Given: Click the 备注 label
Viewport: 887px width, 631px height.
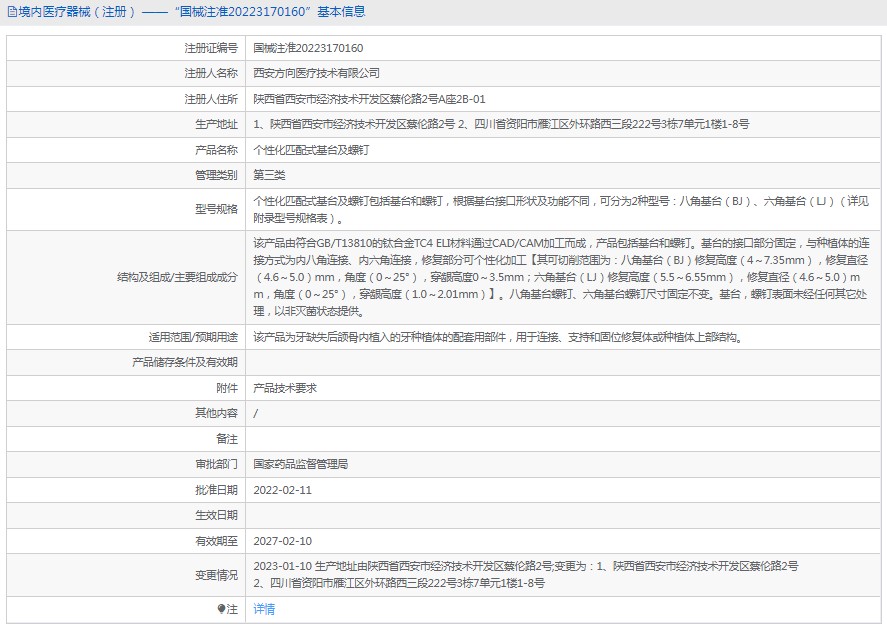Looking at the screenshot, I should [227, 439].
